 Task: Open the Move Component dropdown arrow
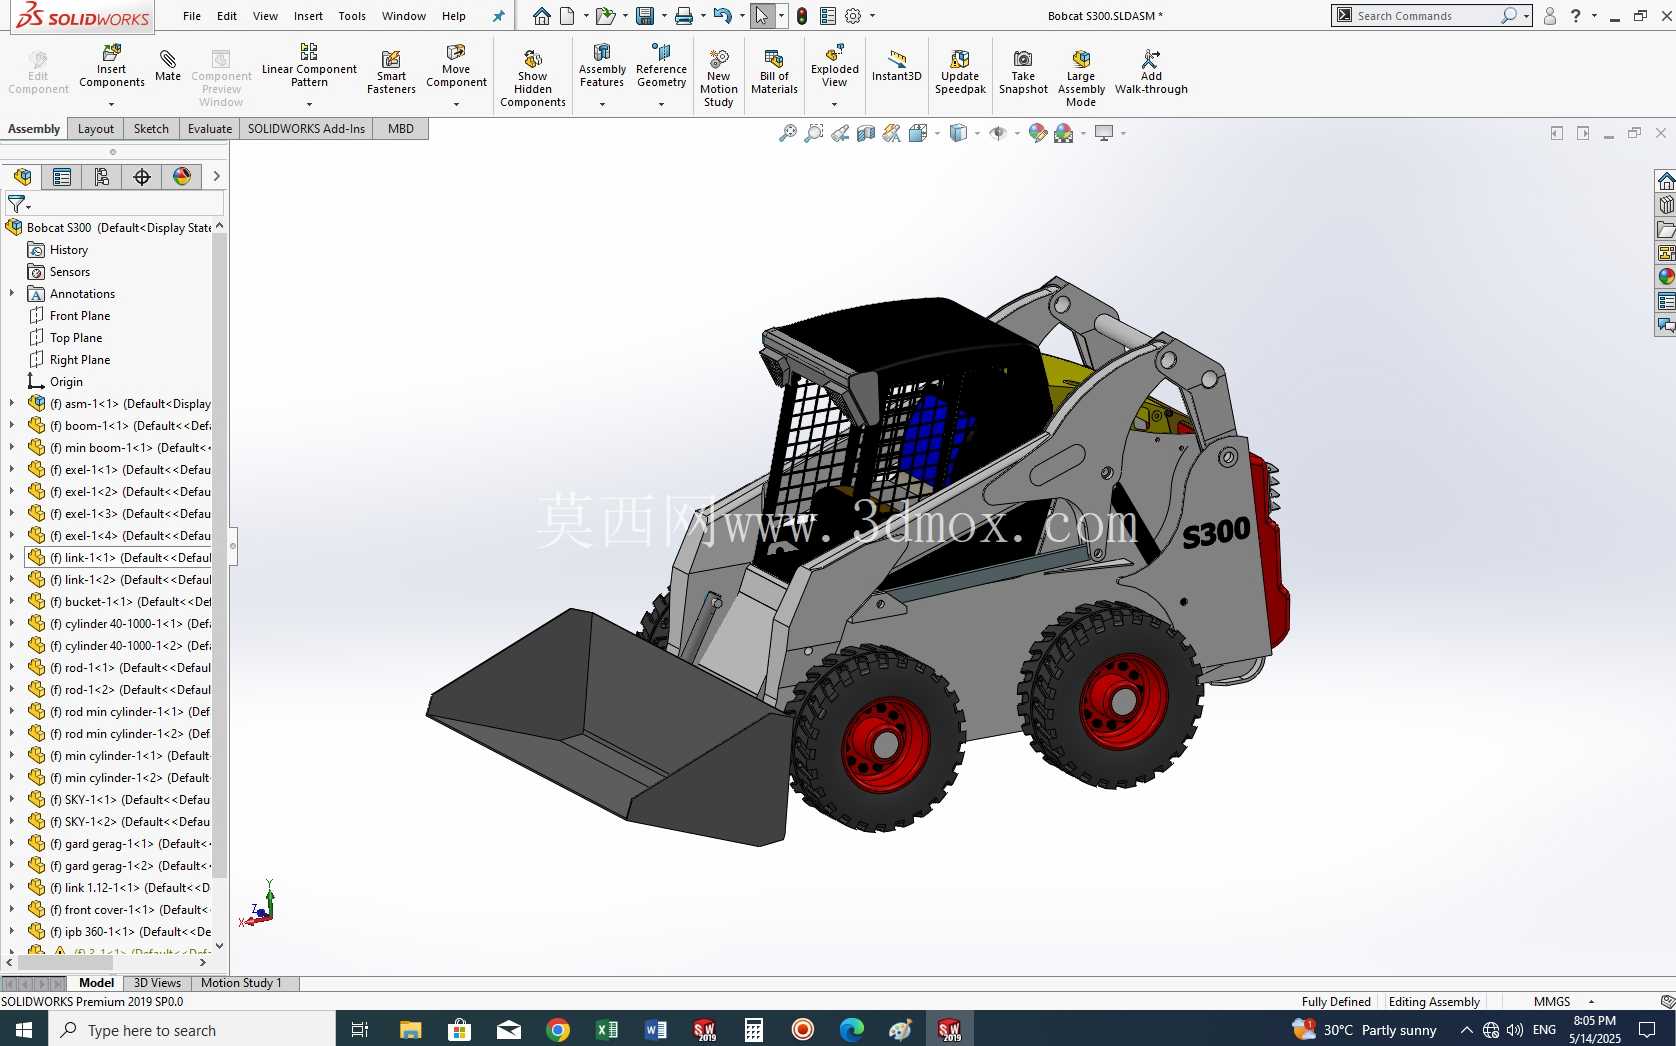click(456, 104)
